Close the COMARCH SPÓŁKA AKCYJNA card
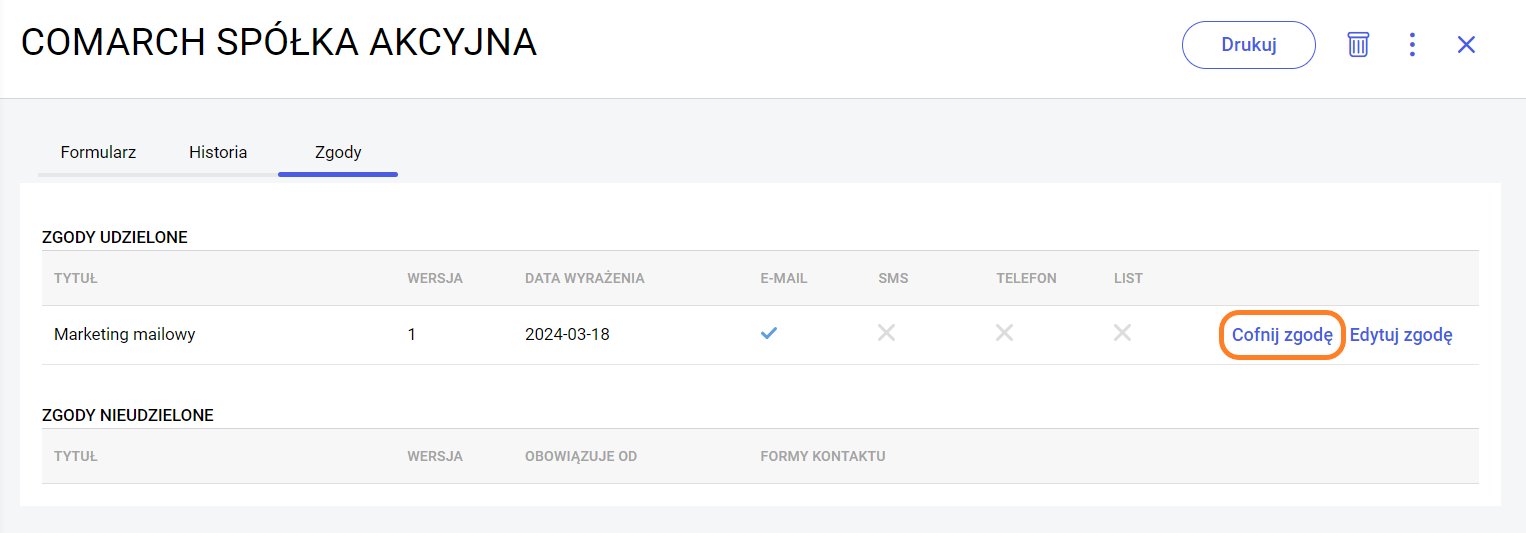This screenshot has height=533, width=1526. 1466,45
